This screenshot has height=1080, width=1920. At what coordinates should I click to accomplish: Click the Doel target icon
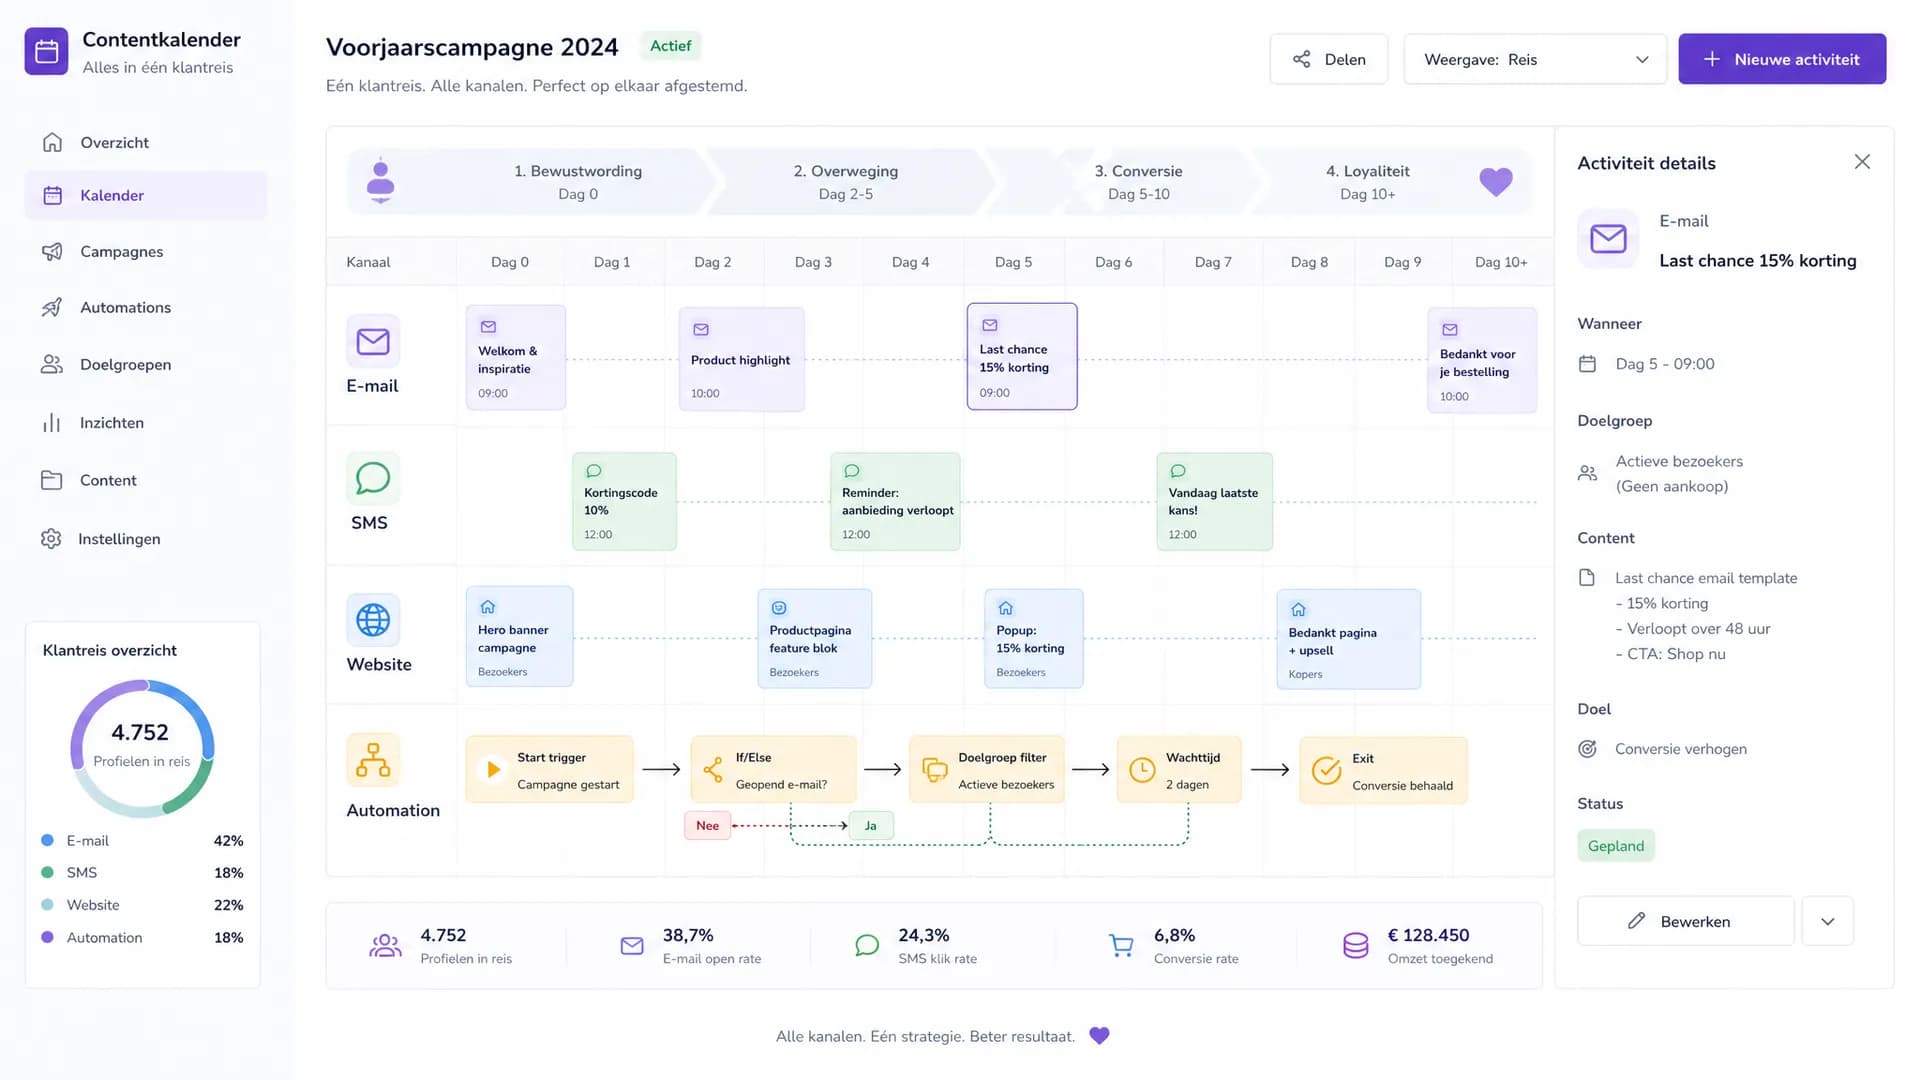pyautogui.click(x=1587, y=749)
